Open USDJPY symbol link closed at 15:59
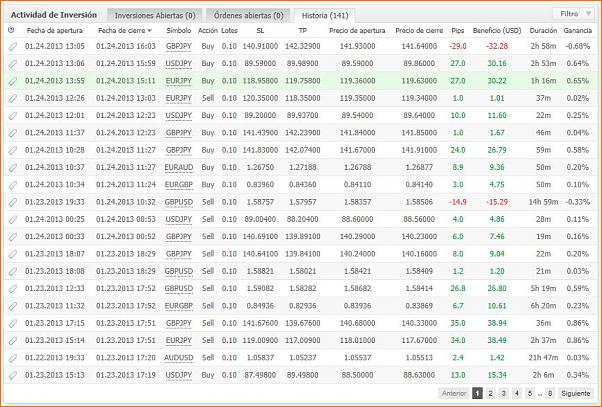602x407 pixels. 179,63
